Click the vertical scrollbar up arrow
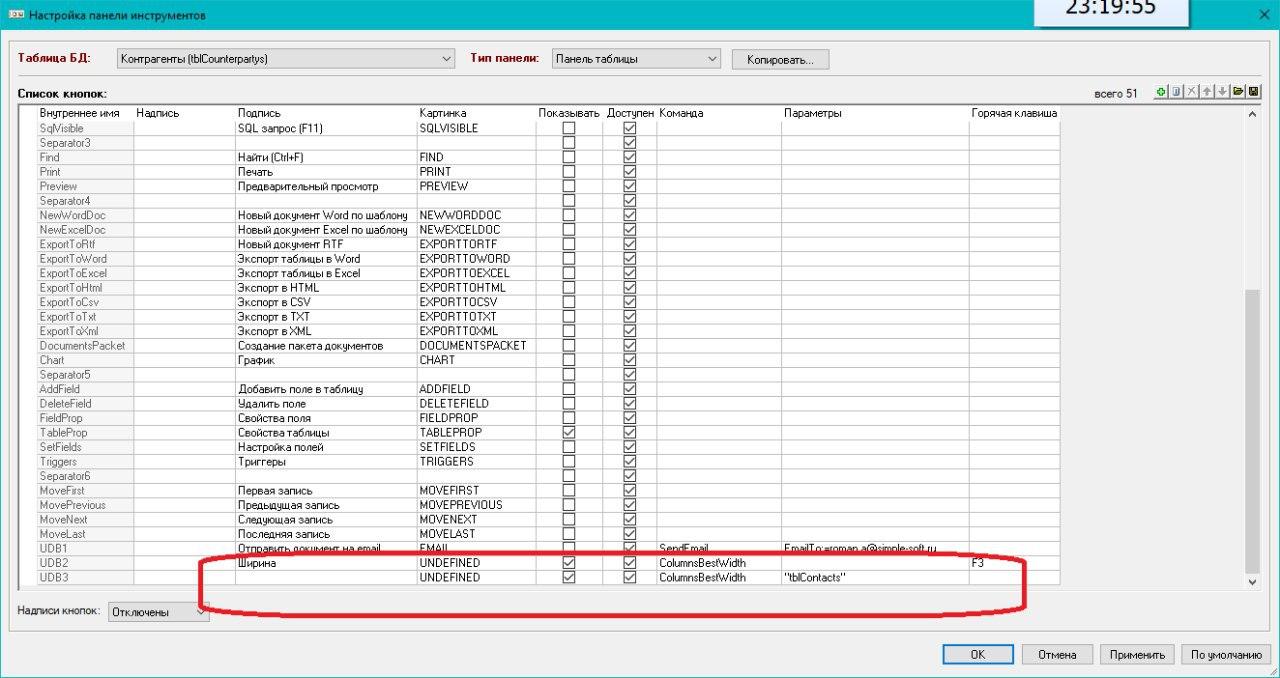Viewport: 1280px width, 678px height. point(1253,114)
